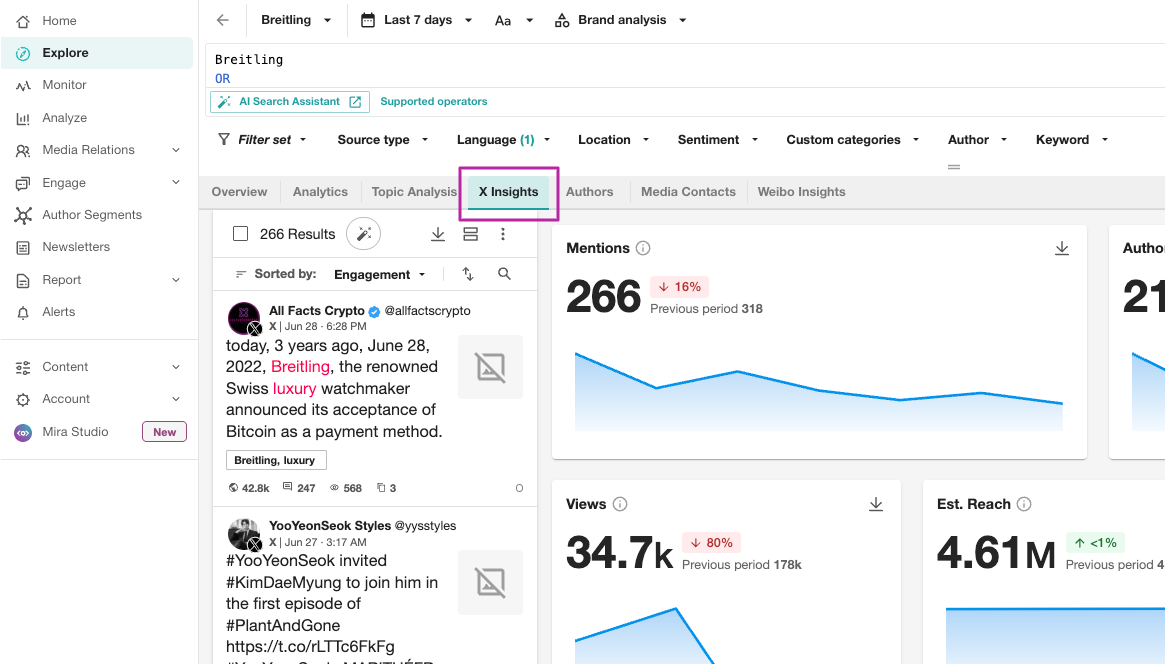
Task: Open Sorted by Engagement dropdown
Action: pos(380,275)
